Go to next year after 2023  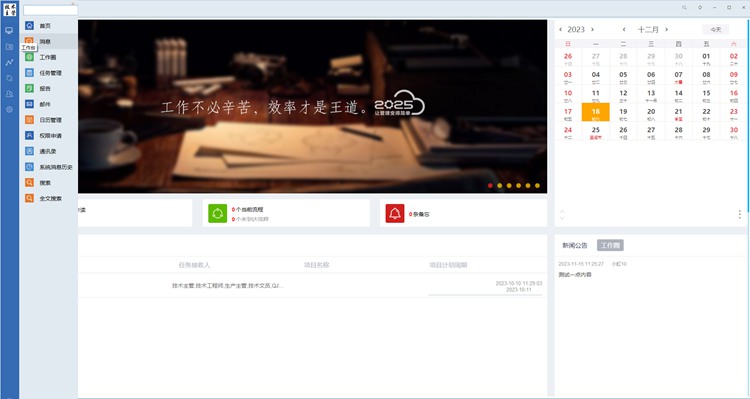point(593,30)
